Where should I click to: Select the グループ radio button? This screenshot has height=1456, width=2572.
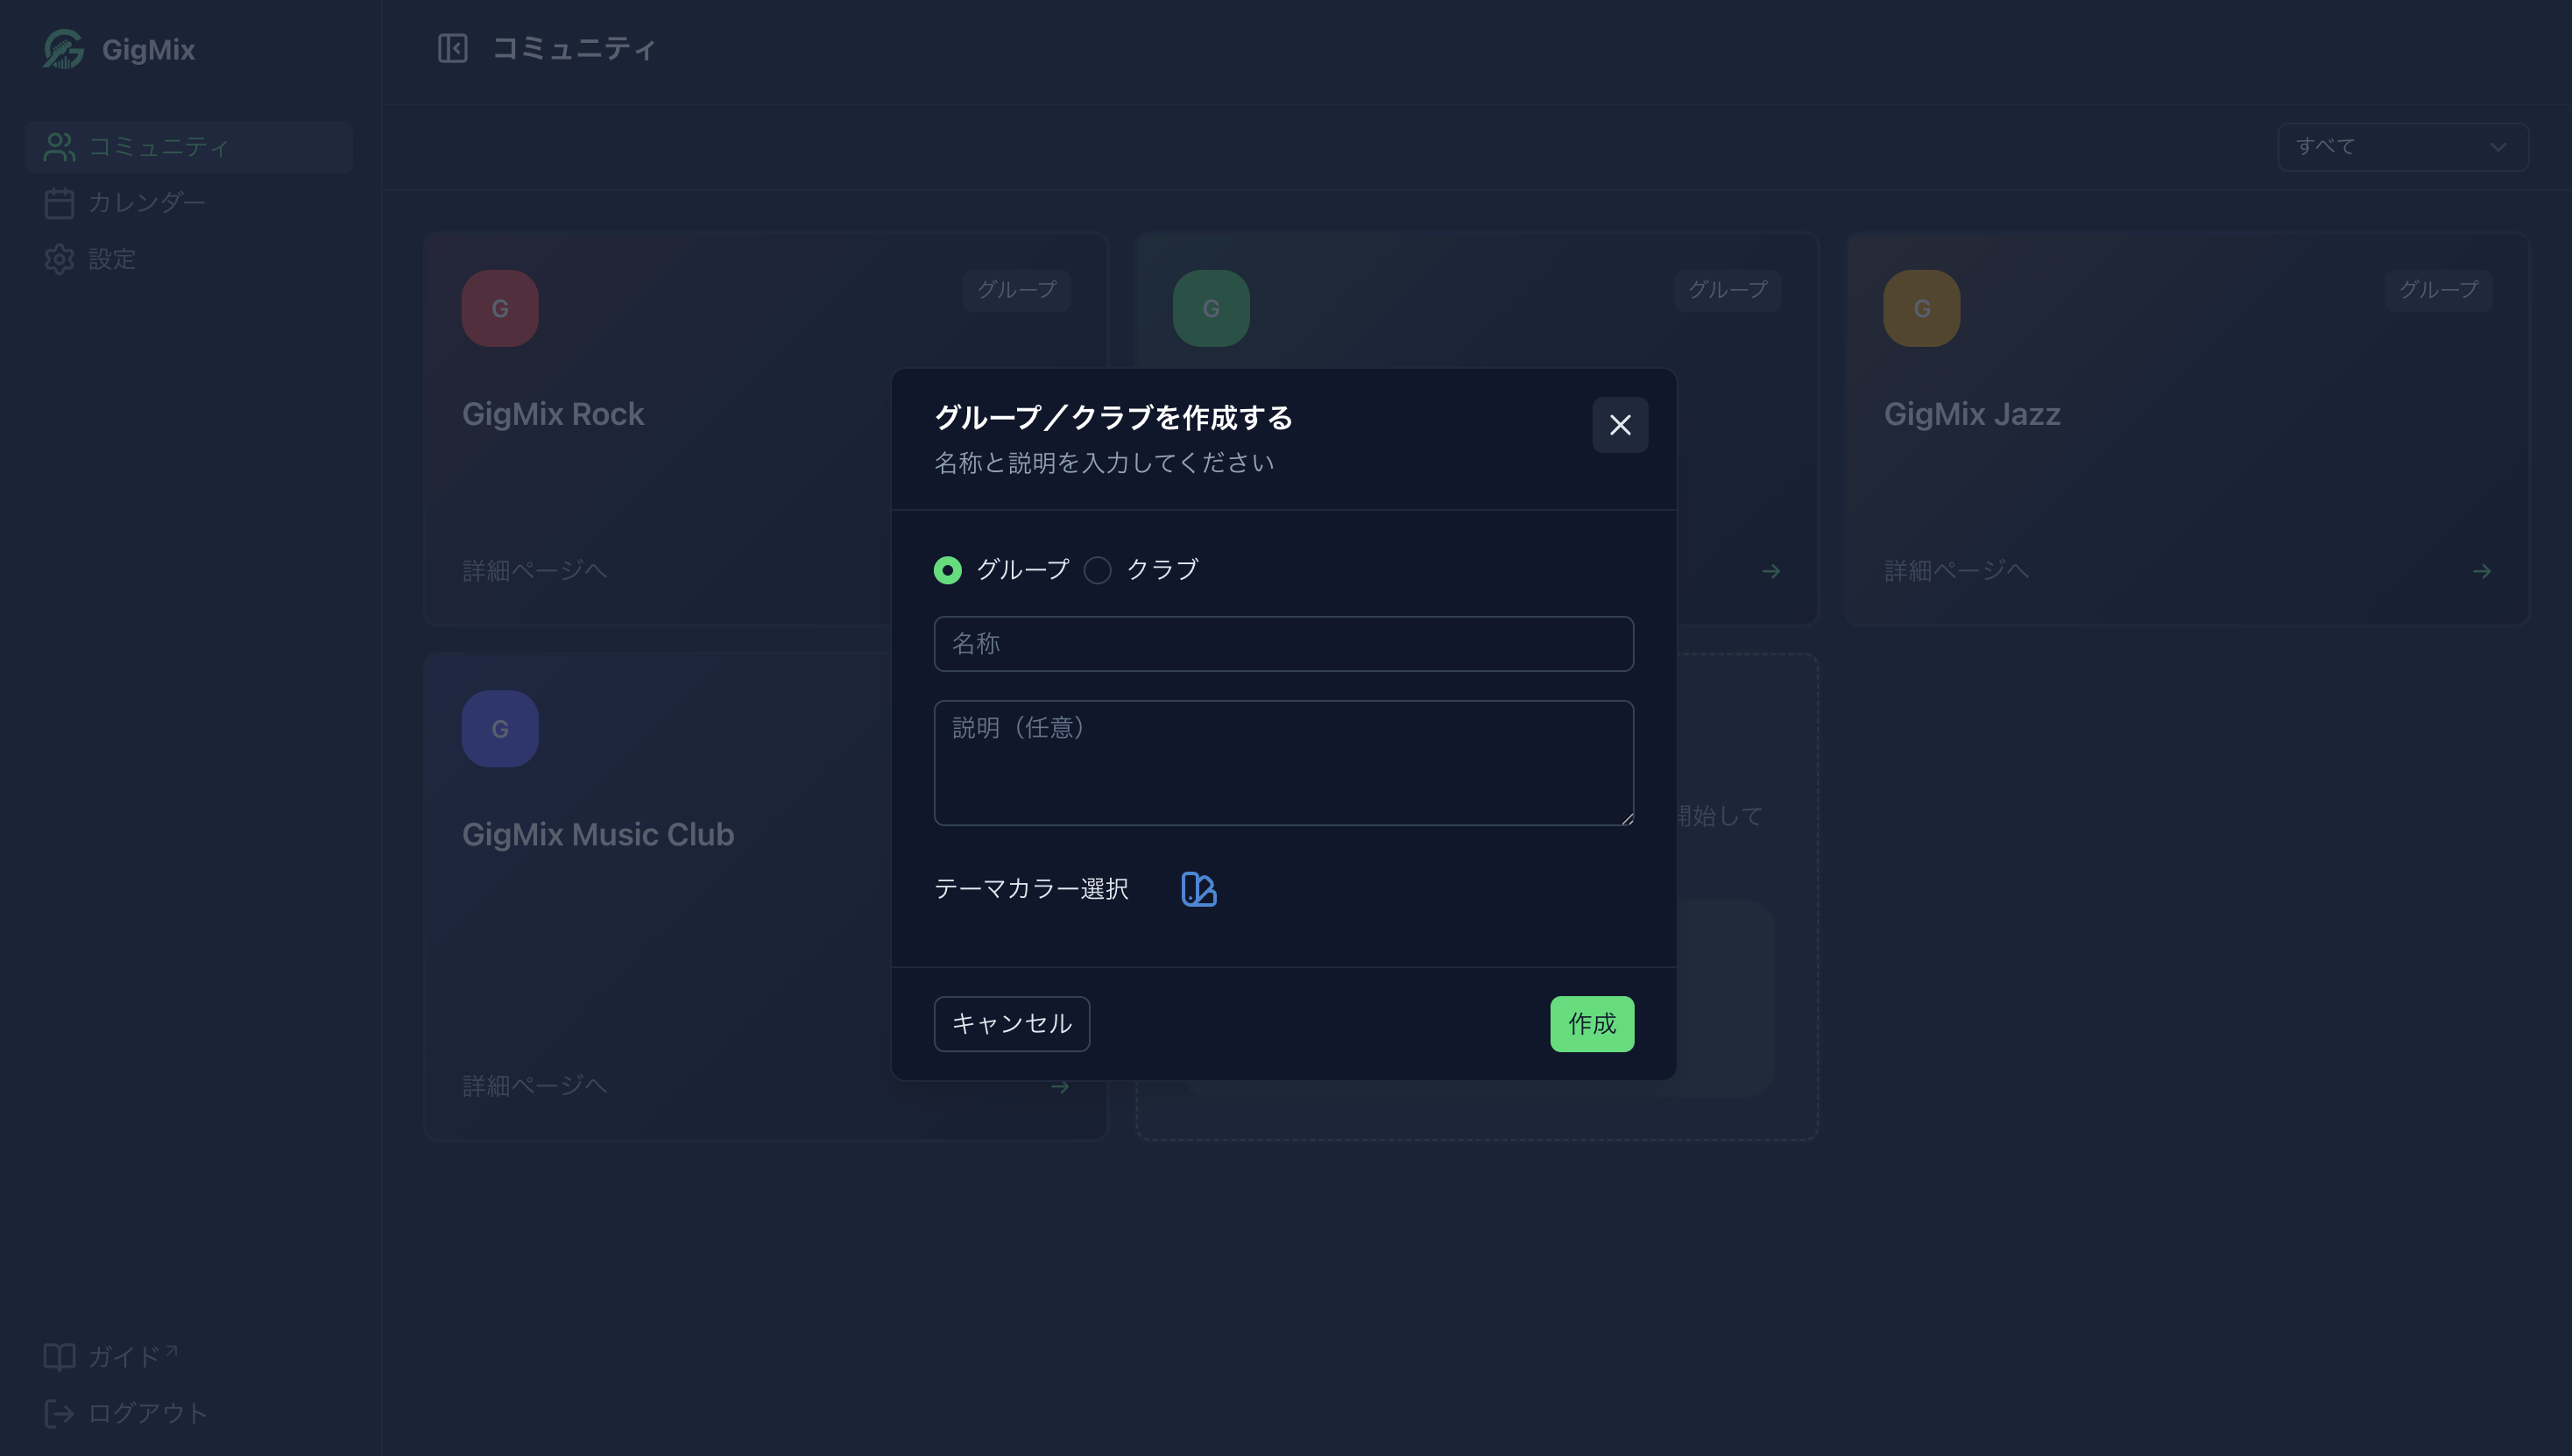pyautogui.click(x=948, y=570)
